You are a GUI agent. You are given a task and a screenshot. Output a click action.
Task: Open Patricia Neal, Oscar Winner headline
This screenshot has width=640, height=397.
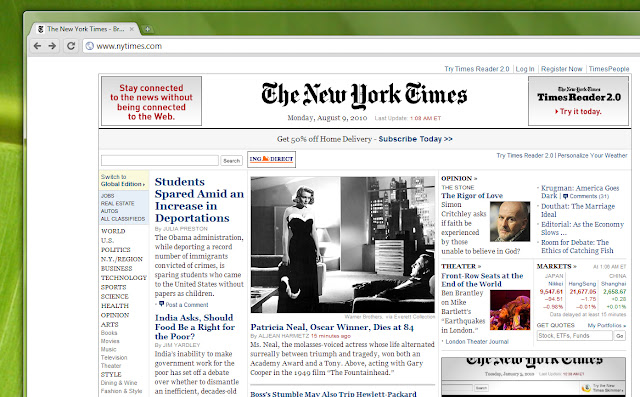click(x=332, y=327)
